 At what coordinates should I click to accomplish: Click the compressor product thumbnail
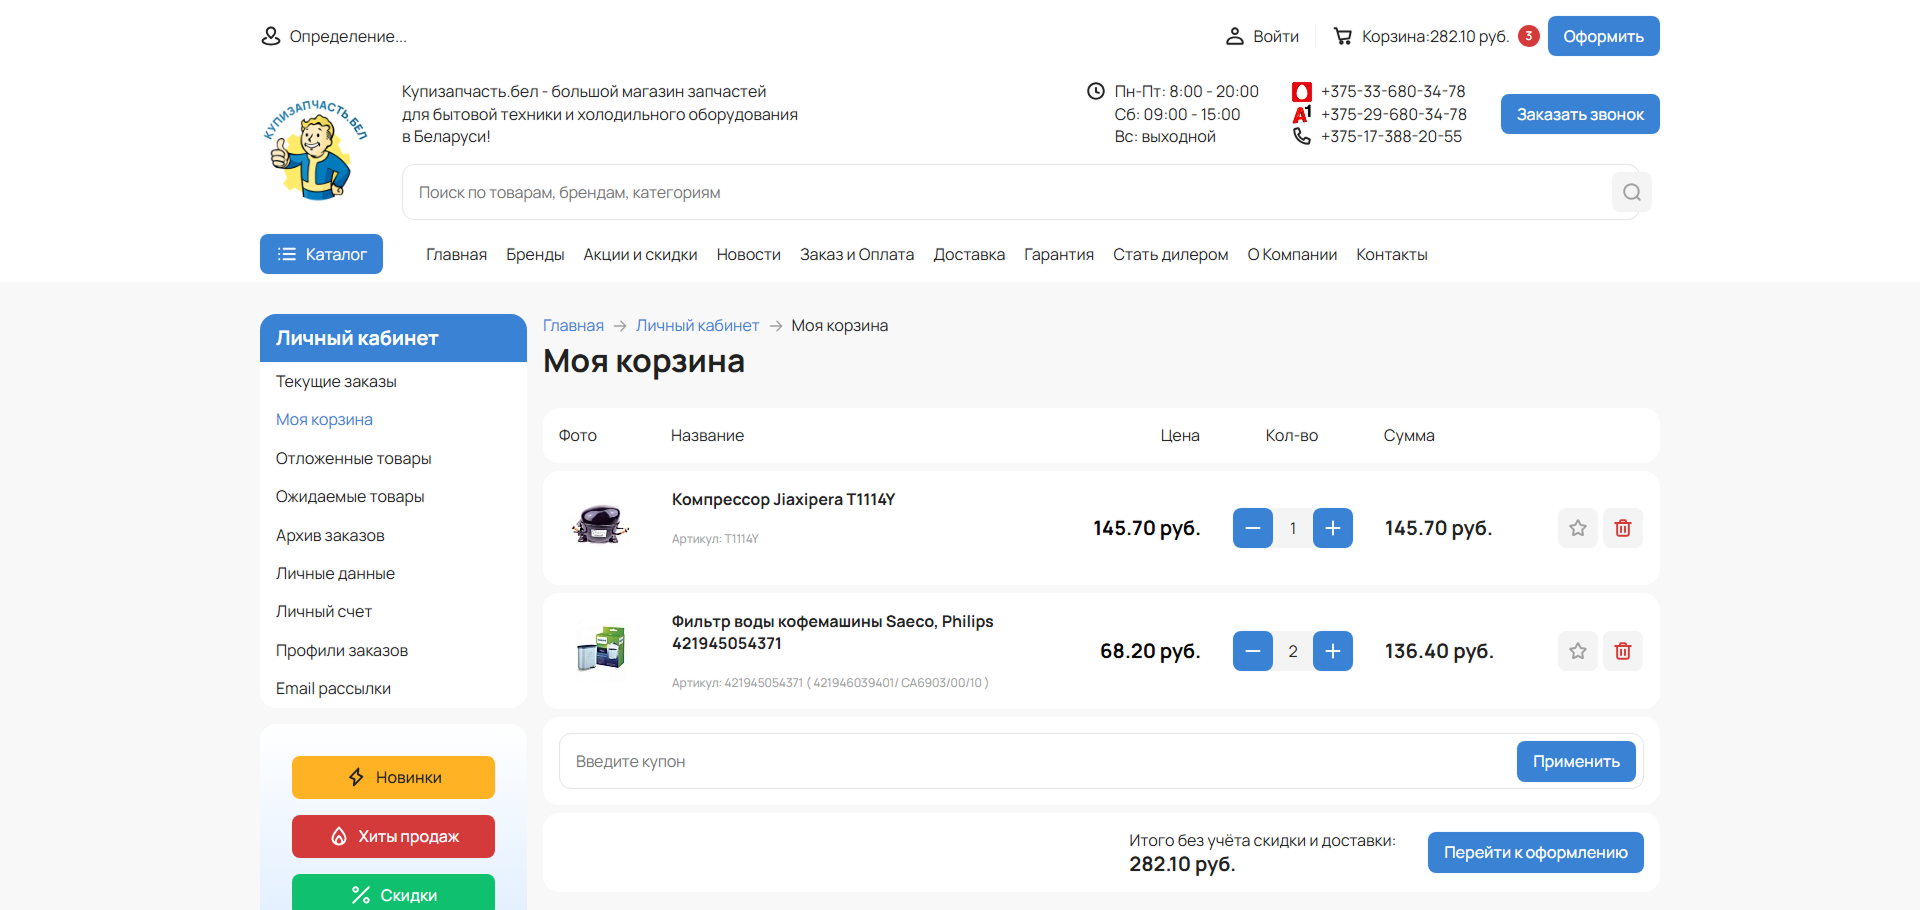click(x=600, y=524)
